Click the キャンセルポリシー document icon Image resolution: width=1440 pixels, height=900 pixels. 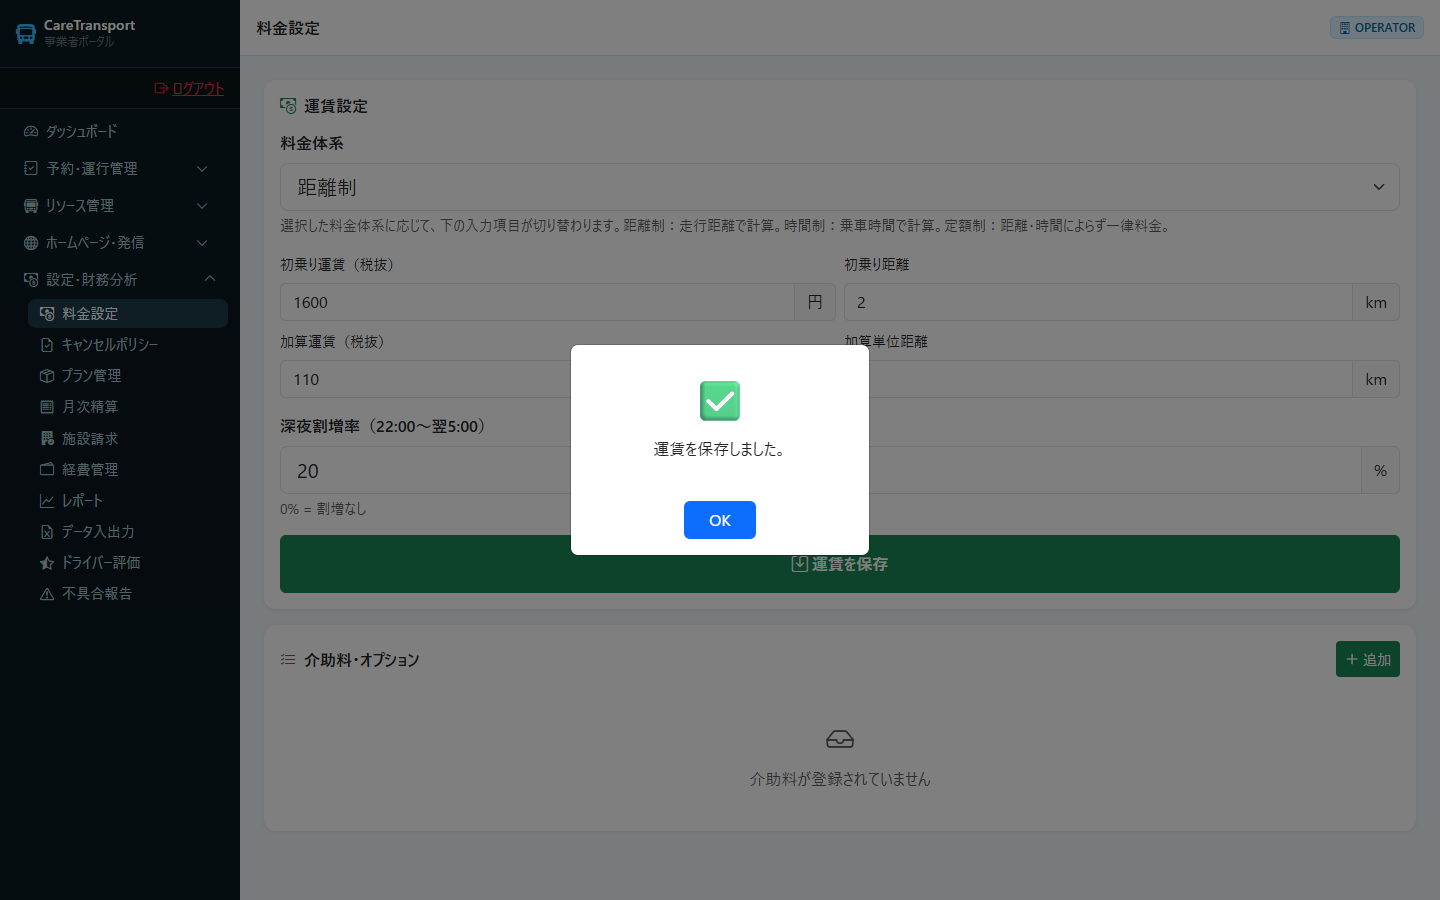(47, 345)
